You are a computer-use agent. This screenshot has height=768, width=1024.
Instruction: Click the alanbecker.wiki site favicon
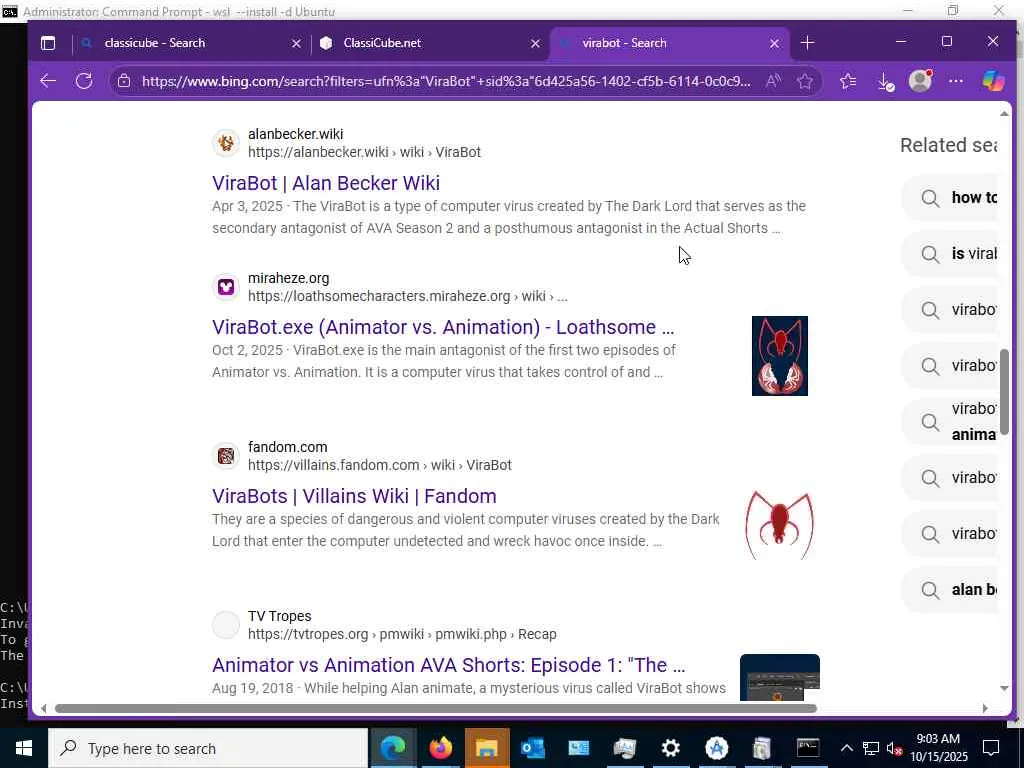coord(226,142)
